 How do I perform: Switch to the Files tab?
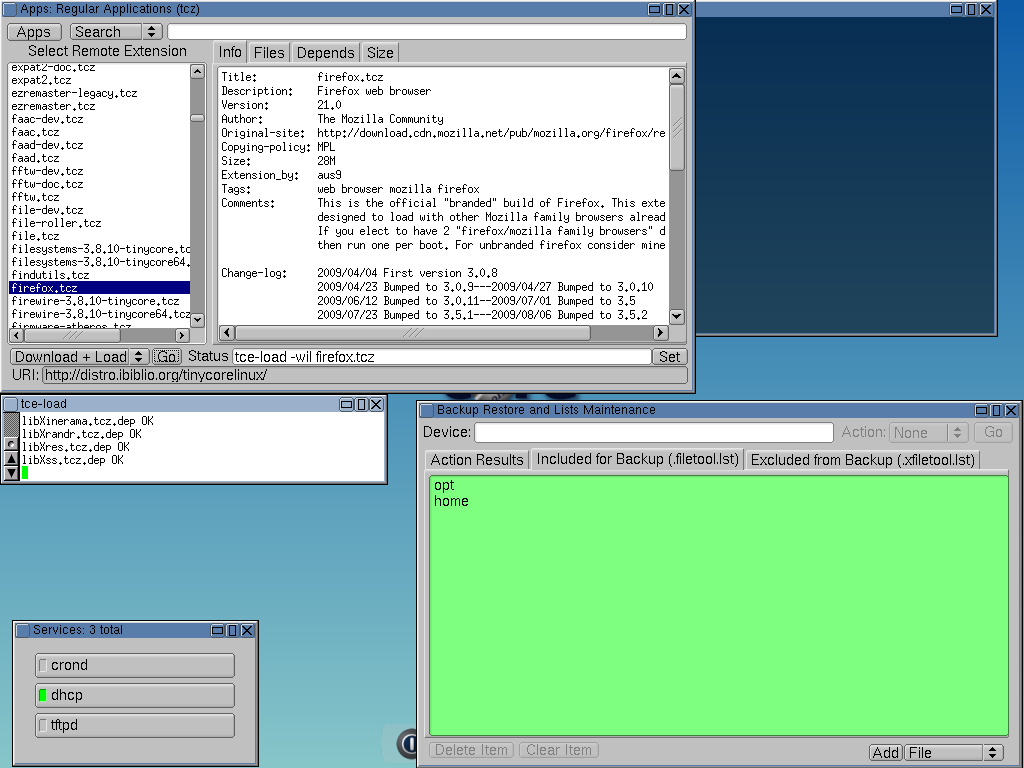point(269,53)
